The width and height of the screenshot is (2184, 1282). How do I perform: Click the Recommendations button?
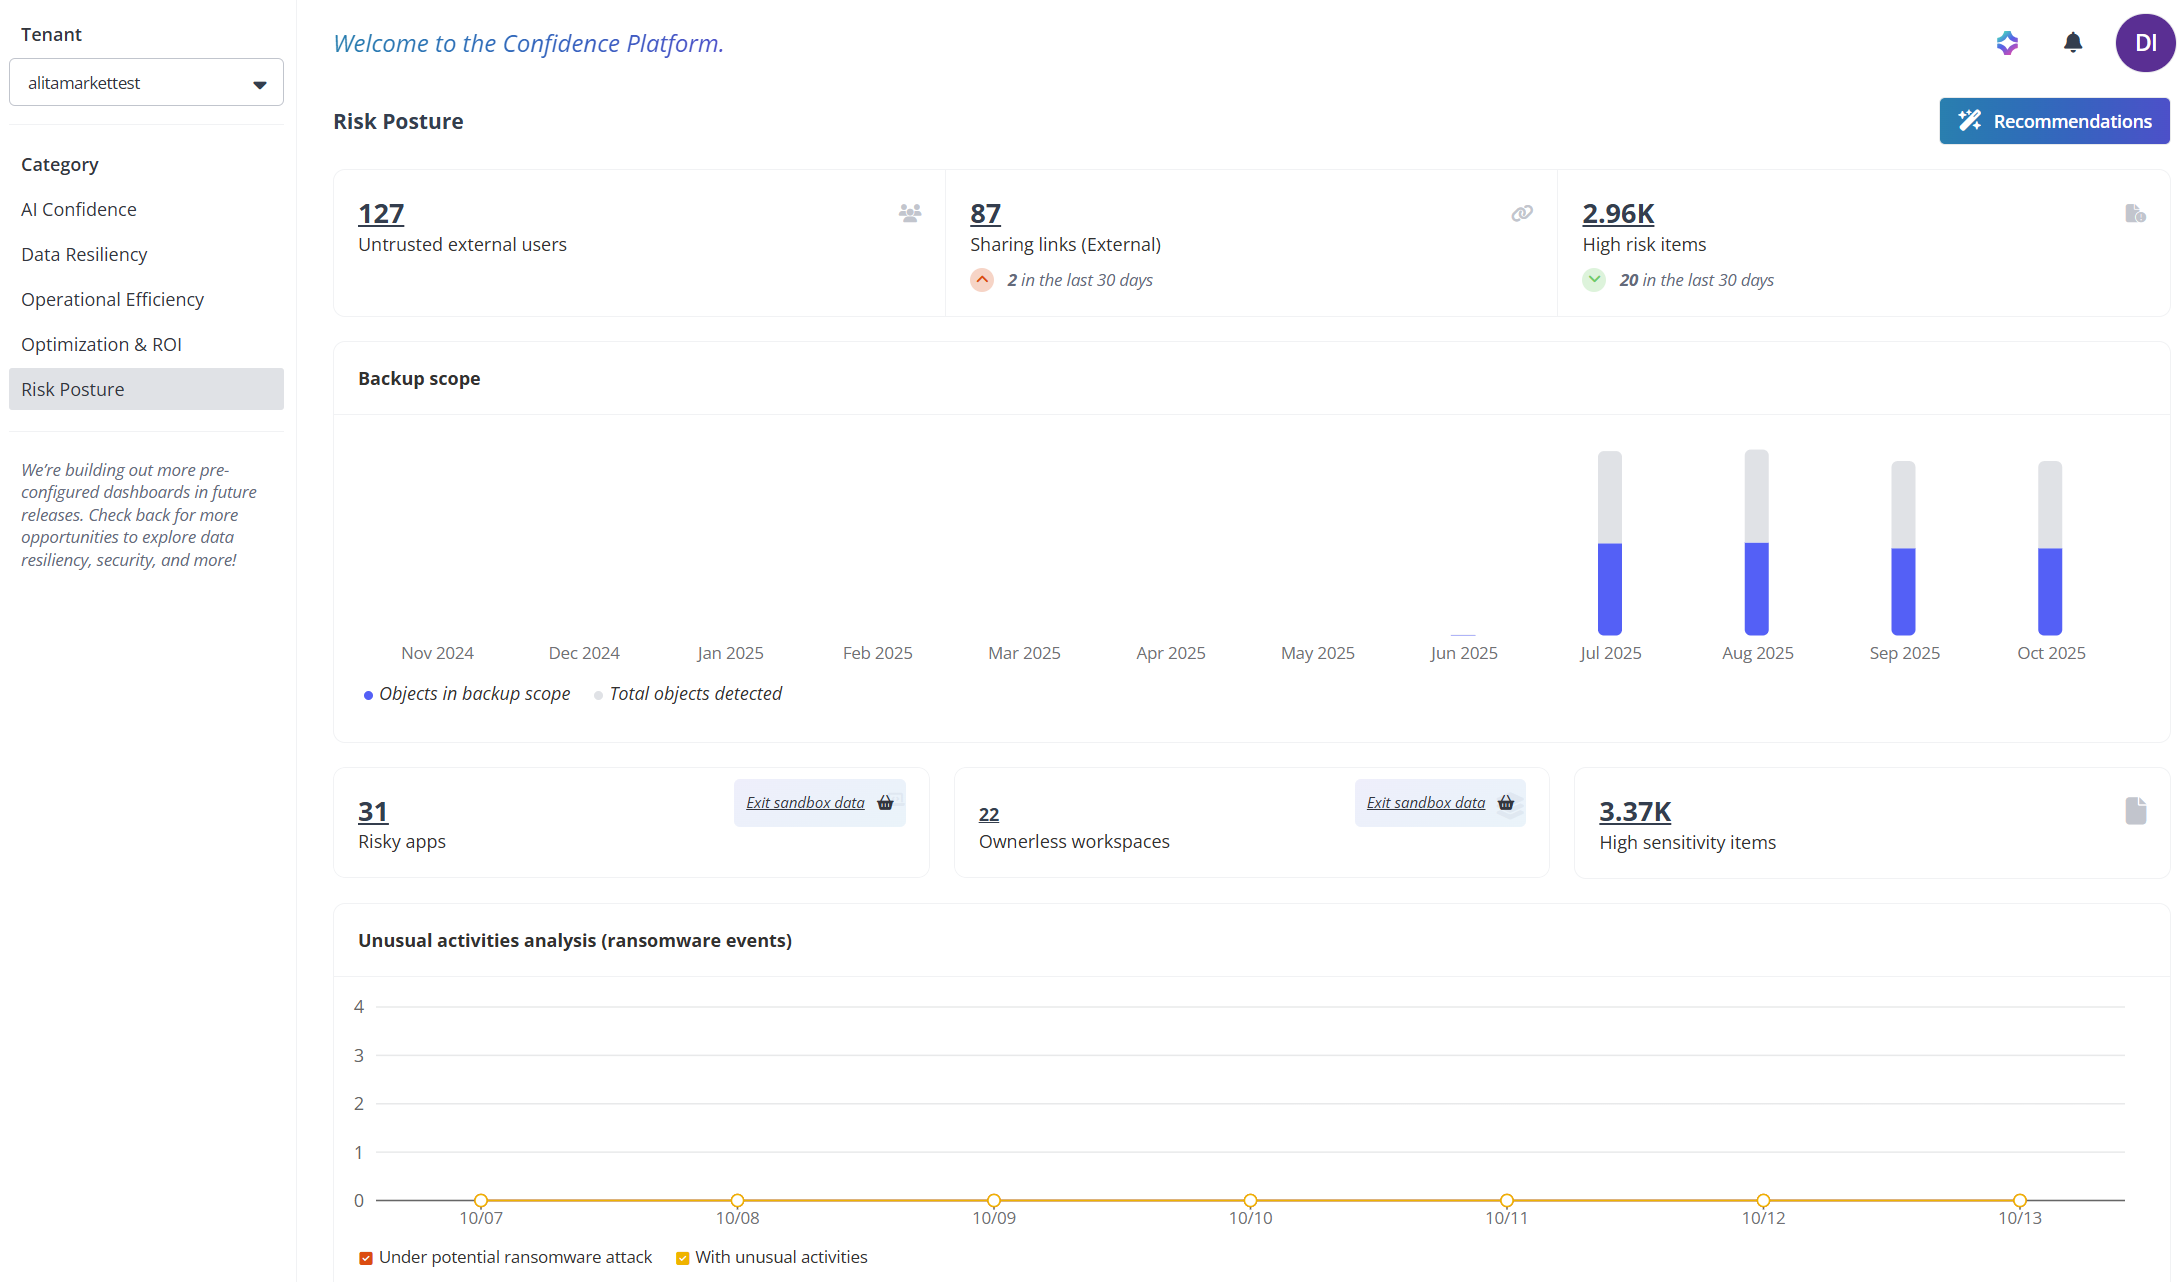pos(2054,121)
